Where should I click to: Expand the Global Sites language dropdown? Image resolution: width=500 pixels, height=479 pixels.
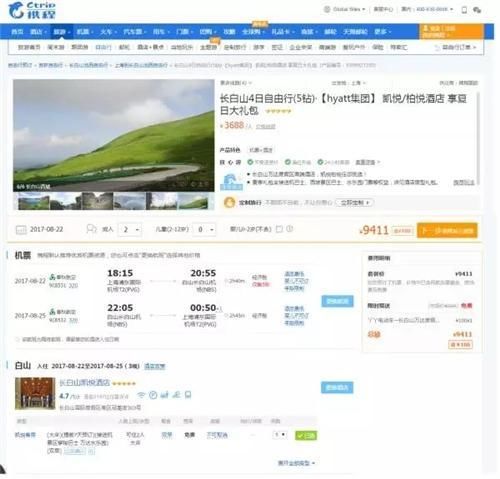(x=345, y=9)
